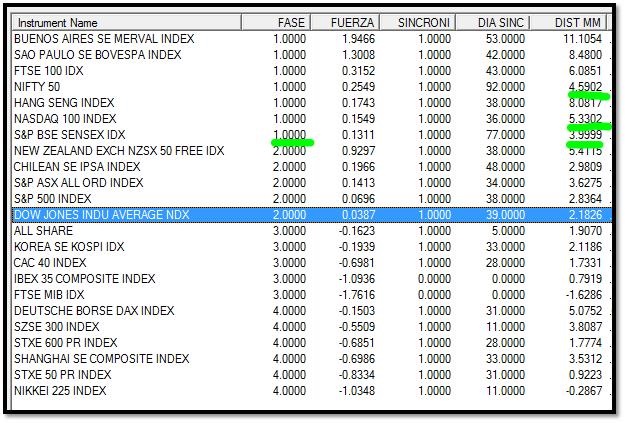The image size is (625, 423).
Task: Select the SAO PAULO SE BOVESPA INDEX row
Action: pos(312,55)
